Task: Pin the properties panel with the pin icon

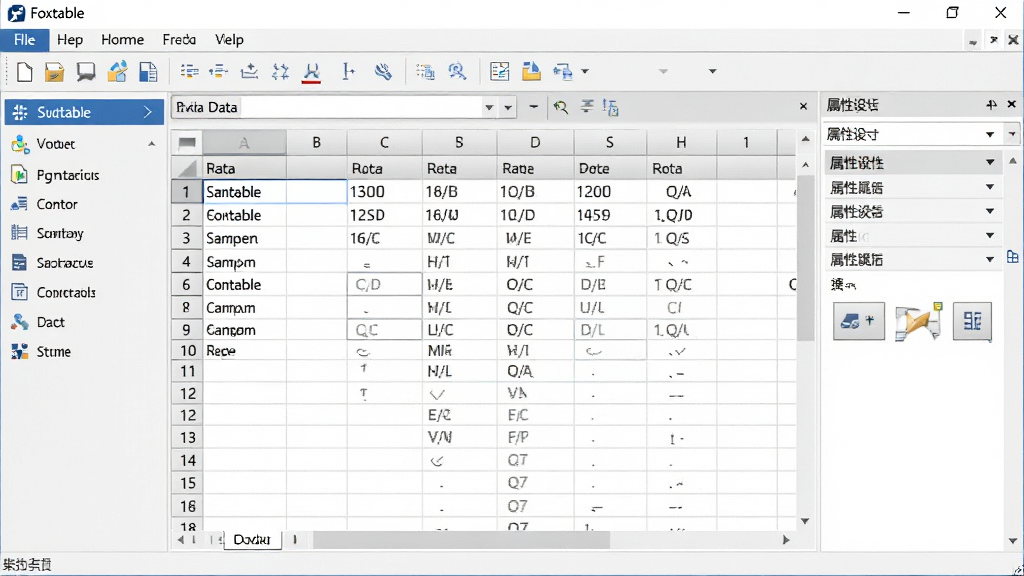Action: tap(991, 104)
